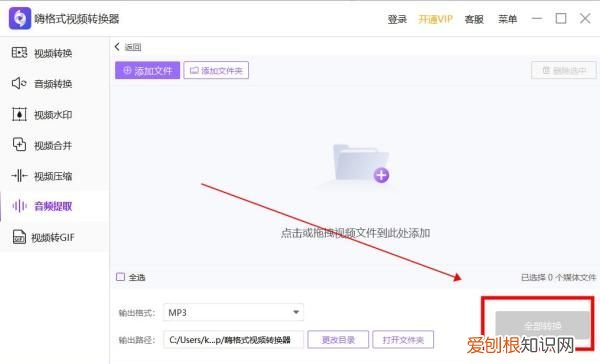The height and width of the screenshot is (364, 600).
Task: Click 开通VIP link
Action: pos(435,19)
